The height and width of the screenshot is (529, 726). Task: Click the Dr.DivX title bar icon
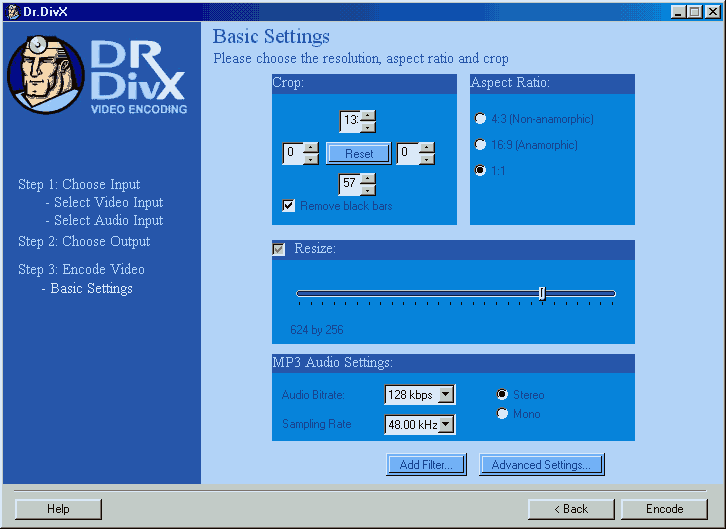coord(10,10)
